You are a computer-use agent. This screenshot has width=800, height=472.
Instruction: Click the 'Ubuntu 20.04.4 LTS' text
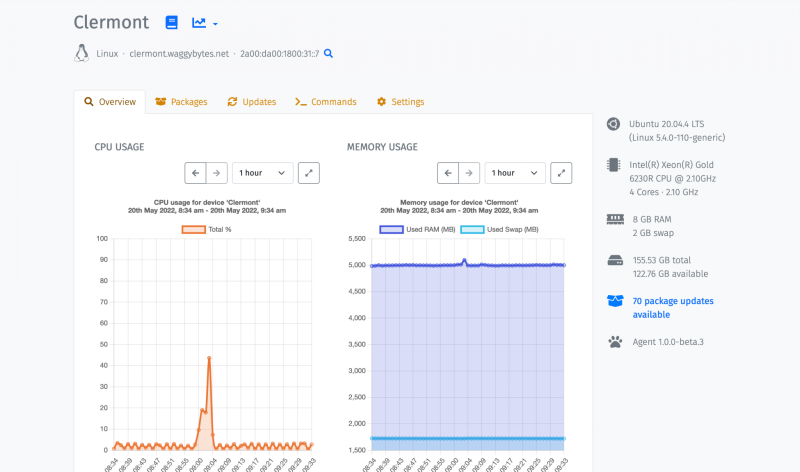(x=666, y=124)
